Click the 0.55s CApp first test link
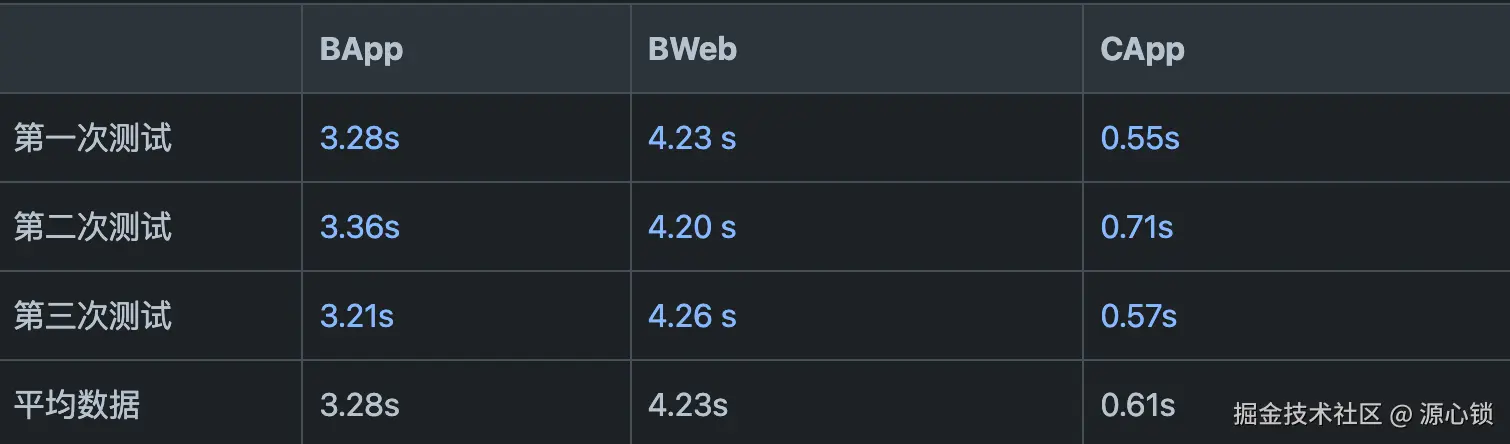 coord(1139,138)
